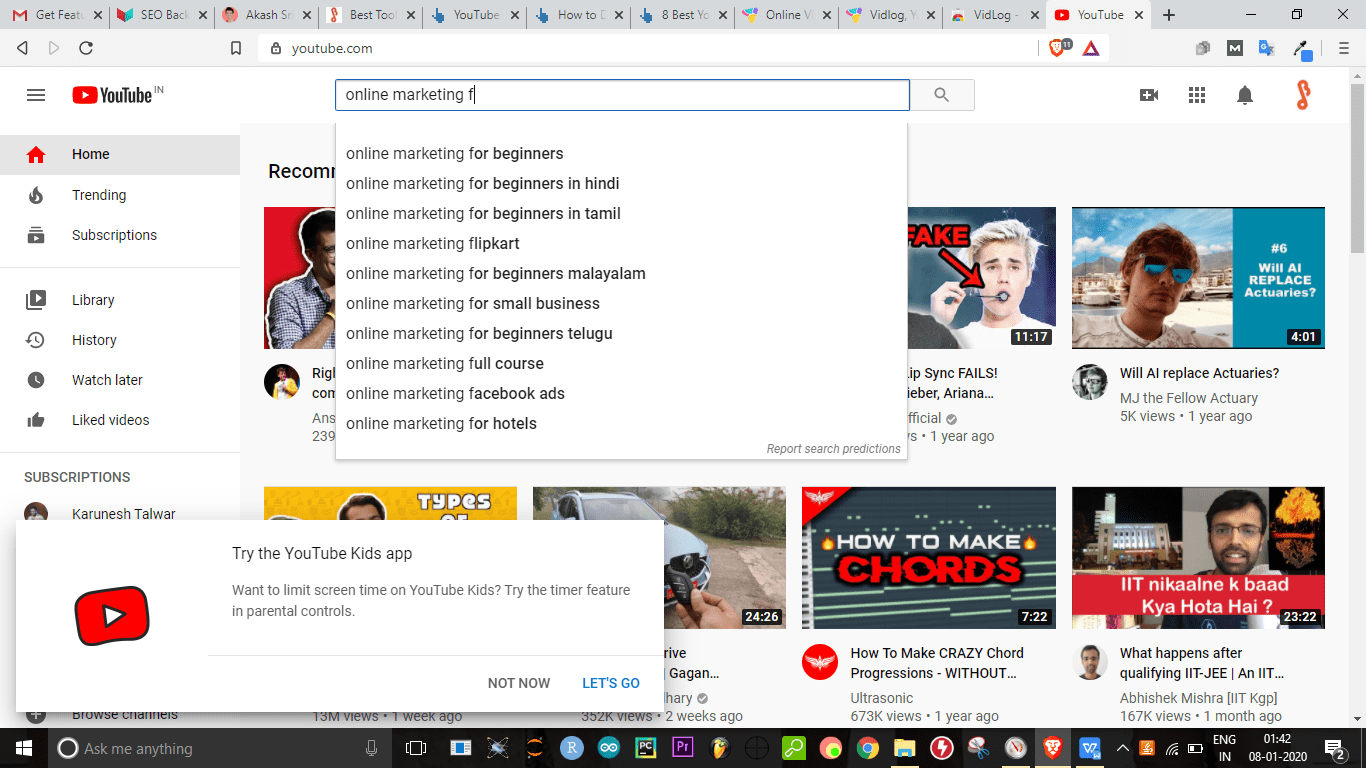Open Watch later in the sidebar
Screen dimensions: 1366x768
click(x=120, y=380)
